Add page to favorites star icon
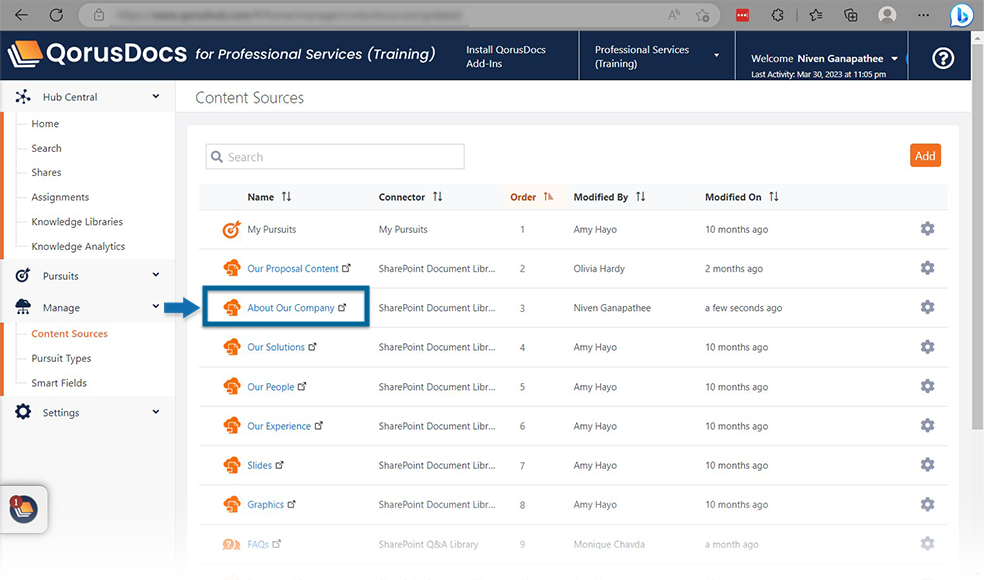 702,15
